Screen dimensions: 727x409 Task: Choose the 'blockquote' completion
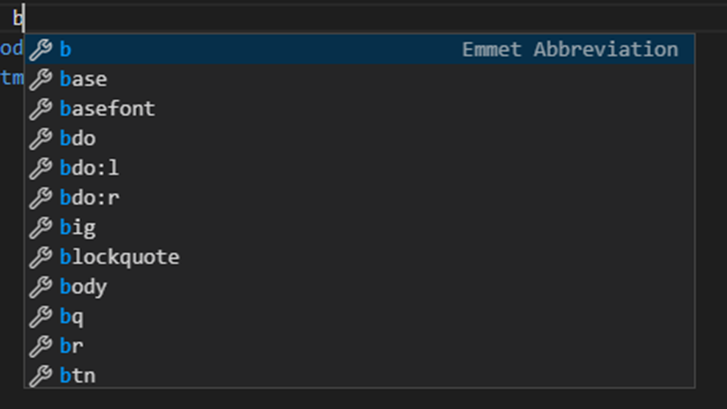point(359,257)
